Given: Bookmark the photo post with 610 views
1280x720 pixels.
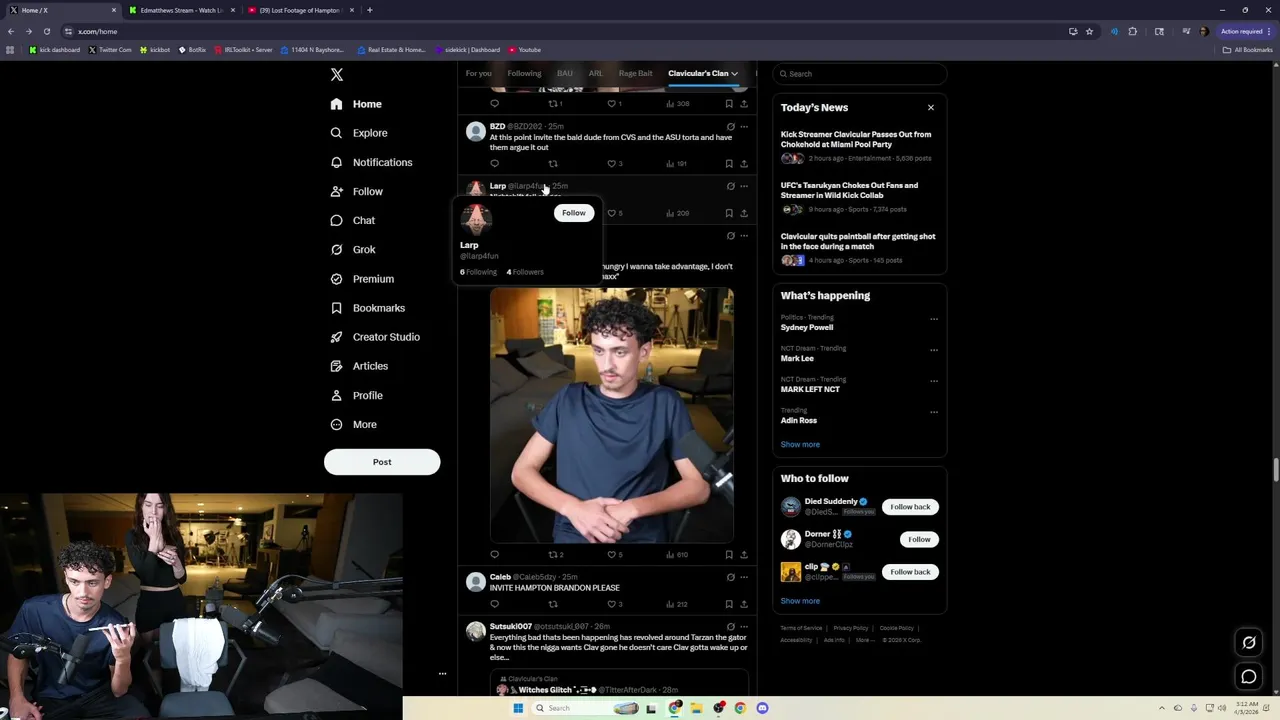Looking at the screenshot, I should pos(729,555).
